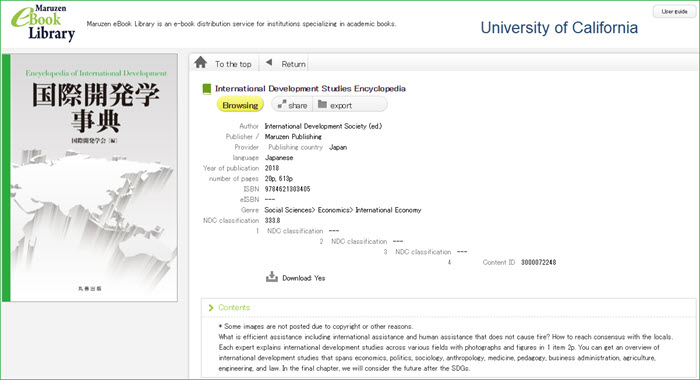Click the Return back arrow icon
Viewport: 700px width, 380px height.
[269, 63]
